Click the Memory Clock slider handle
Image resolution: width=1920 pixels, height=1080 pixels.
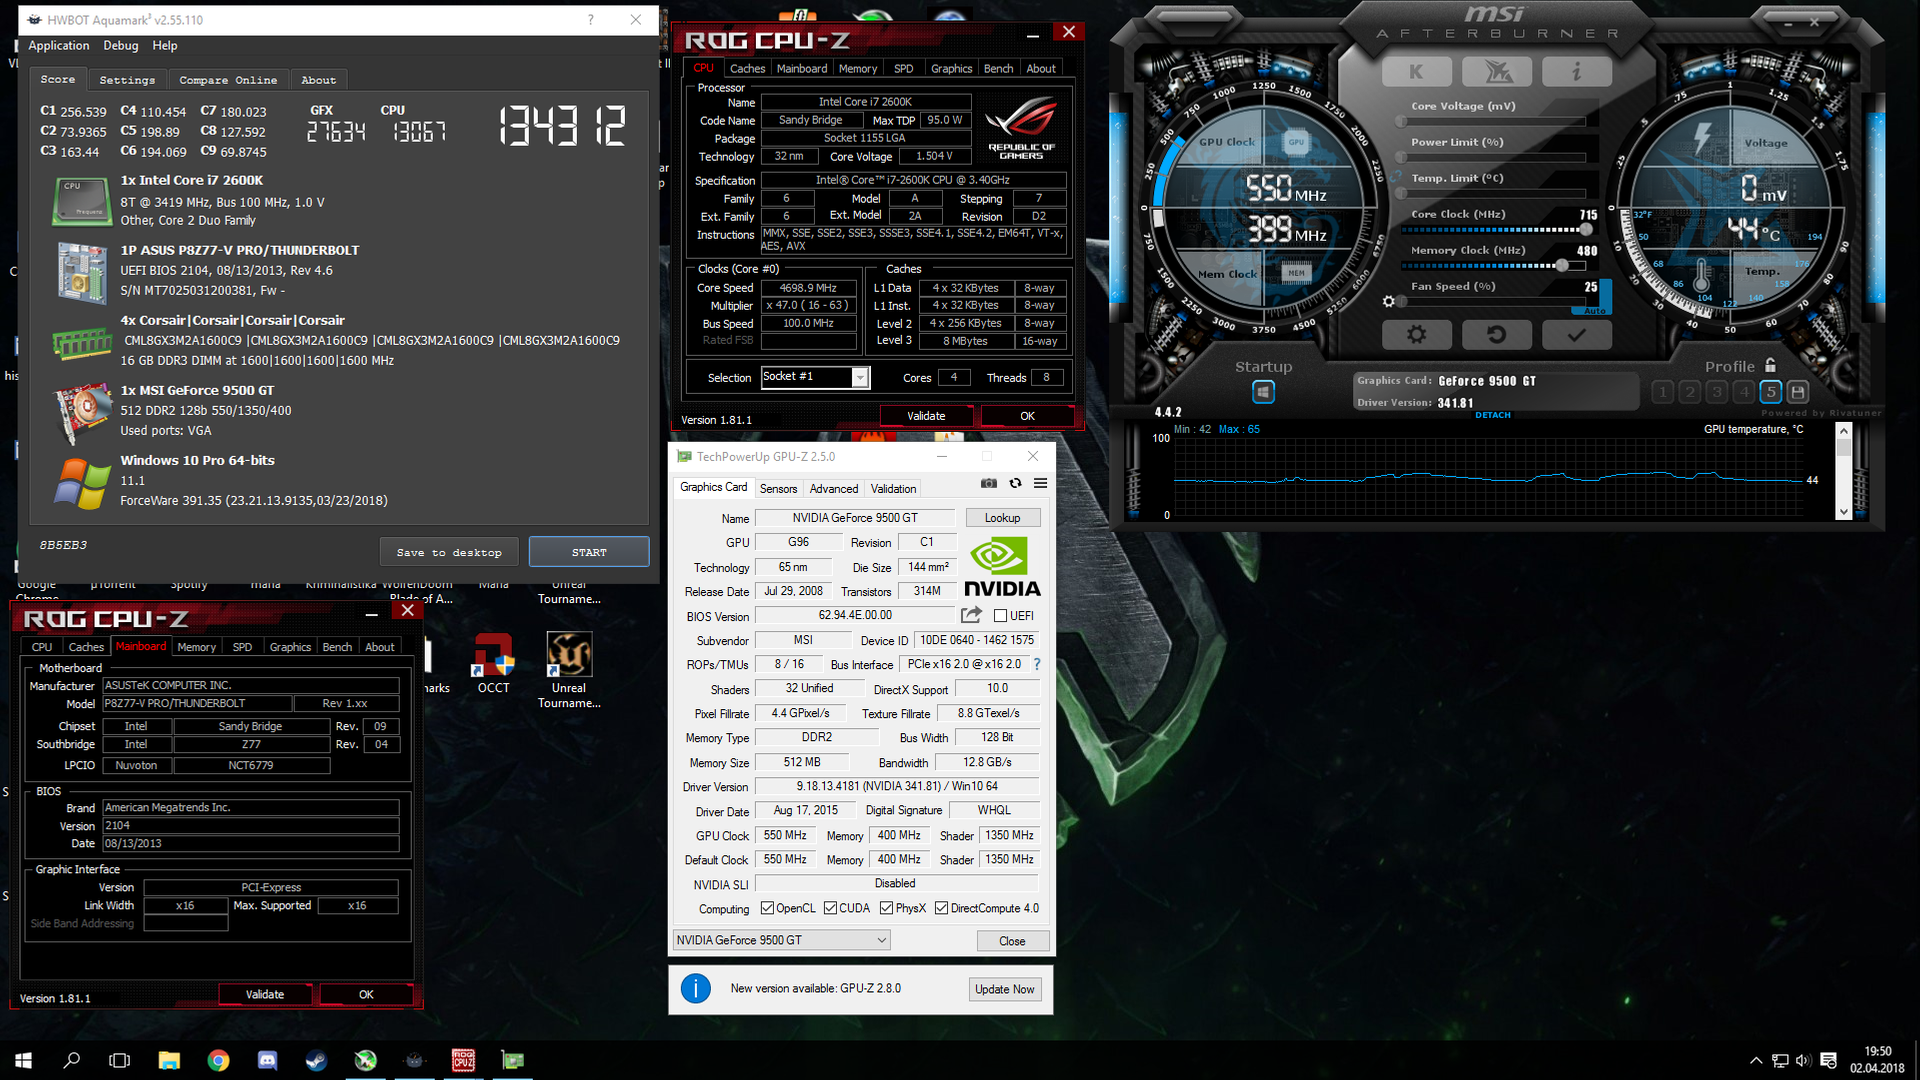click(1561, 266)
